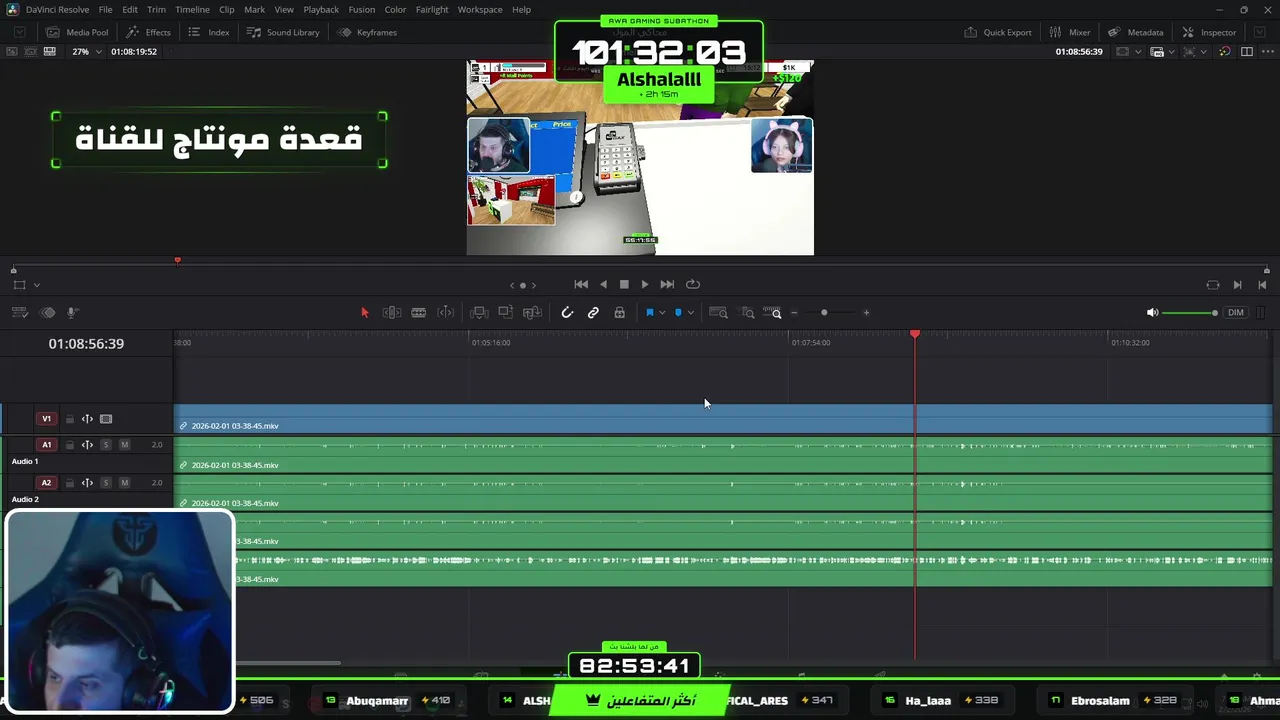This screenshot has width=1280, height=720.
Task: Click the timeline zoom plus button
Action: (x=866, y=313)
